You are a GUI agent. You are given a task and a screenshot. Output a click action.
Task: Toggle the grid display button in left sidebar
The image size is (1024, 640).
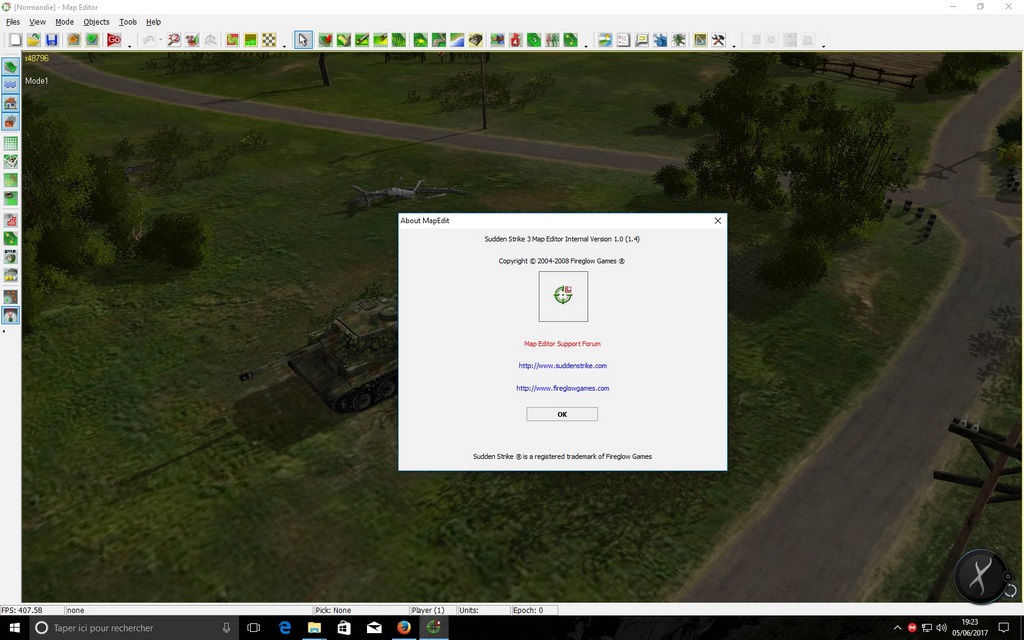pos(10,143)
